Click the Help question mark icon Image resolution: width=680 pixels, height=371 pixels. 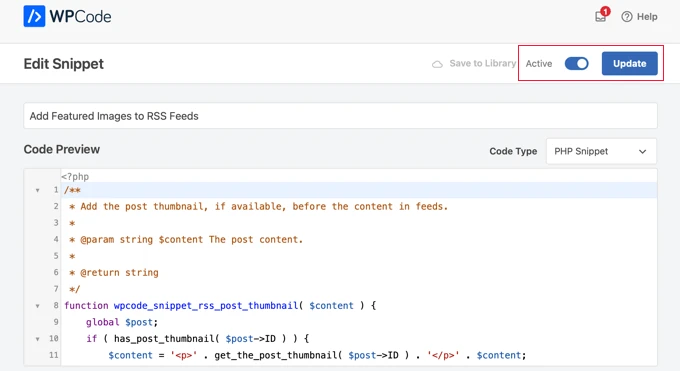[x=627, y=17]
